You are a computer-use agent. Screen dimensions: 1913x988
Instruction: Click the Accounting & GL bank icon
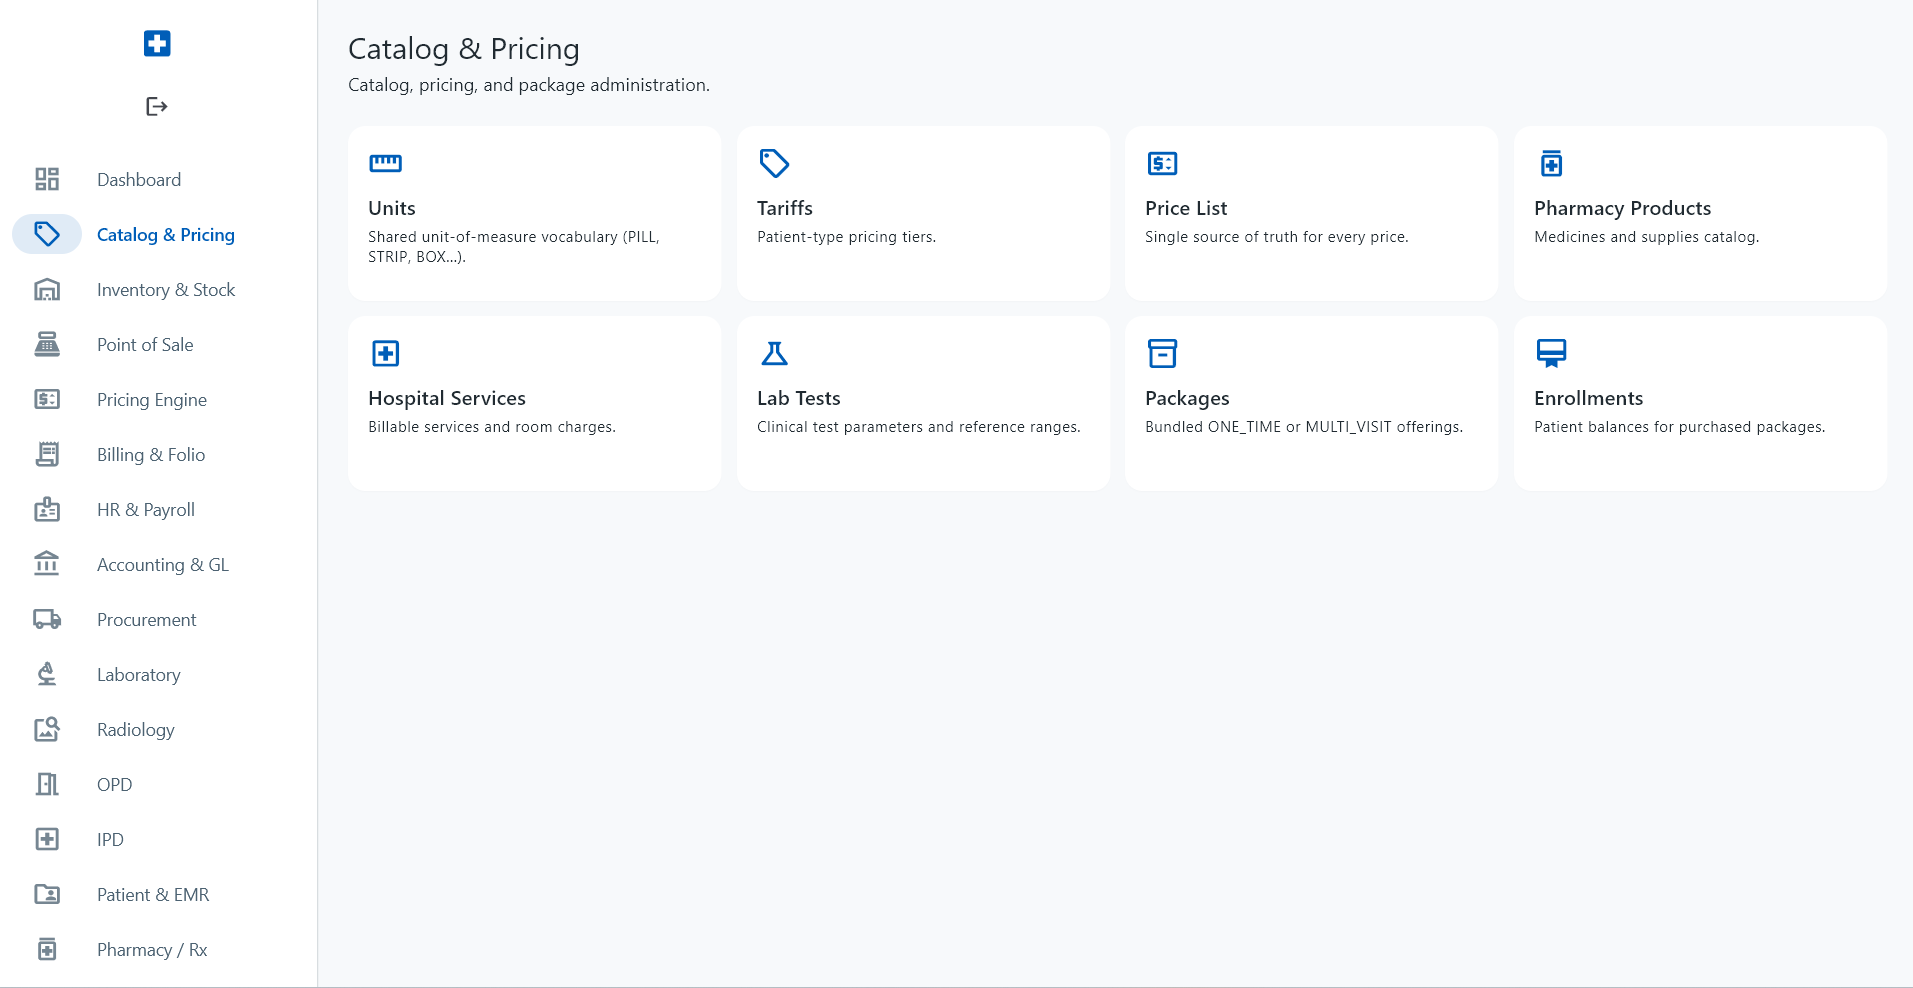pos(47,564)
